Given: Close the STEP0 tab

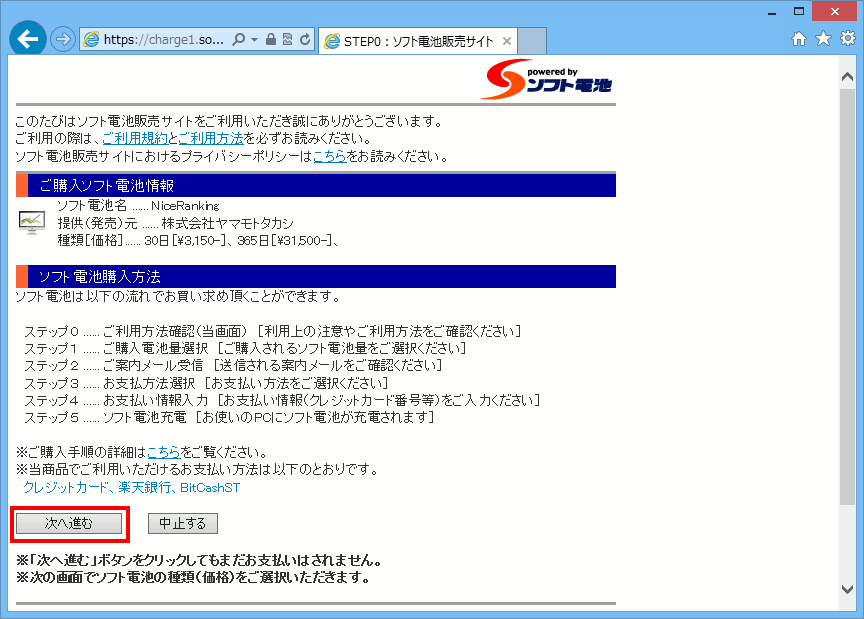Looking at the screenshot, I should [507, 41].
